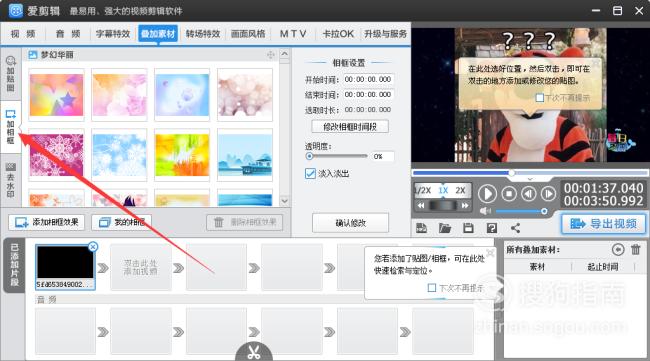The image size is (650, 361).
Task: Click the 我的相框 button
Action: (121, 223)
